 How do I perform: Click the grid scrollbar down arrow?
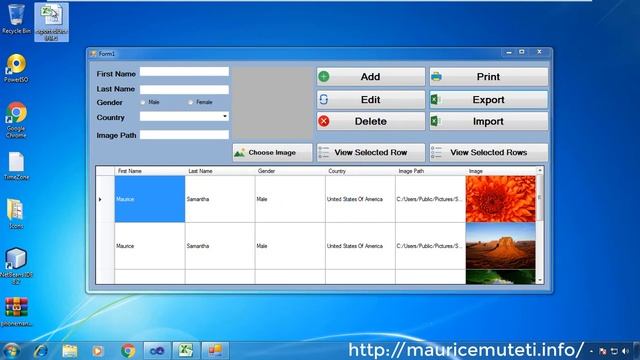(540, 280)
